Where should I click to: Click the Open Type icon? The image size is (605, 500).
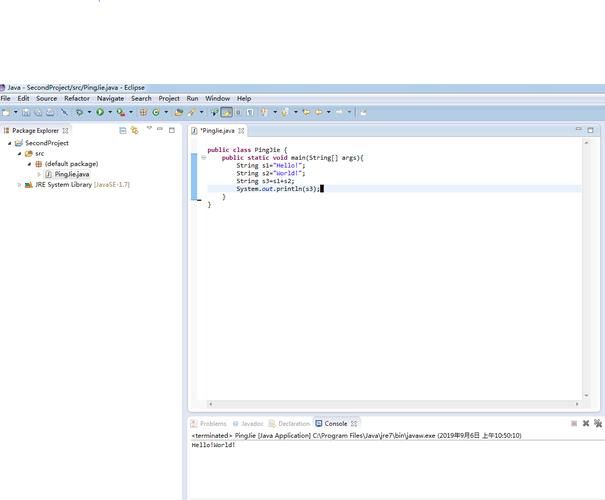pyautogui.click(x=179, y=112)
